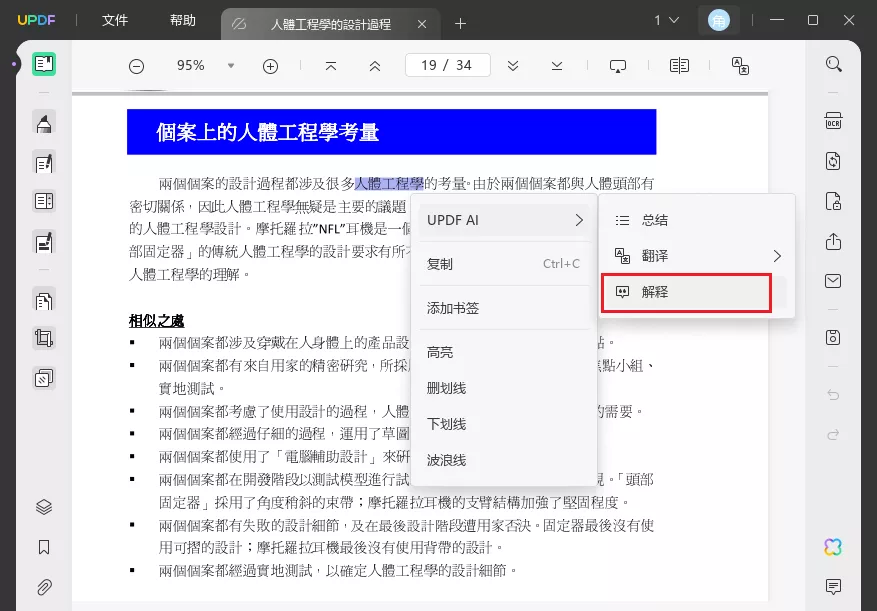Expand the UPDF AI submenu
The height and width of the screenshot is (611, 877).
(504, 220)
